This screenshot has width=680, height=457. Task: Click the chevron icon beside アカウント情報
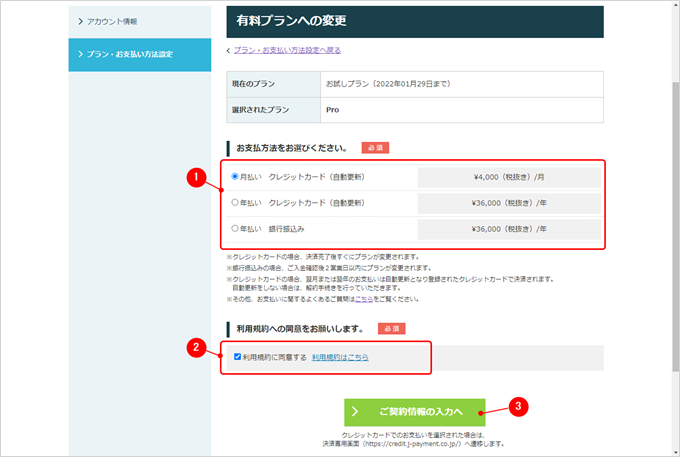point(81,21)
